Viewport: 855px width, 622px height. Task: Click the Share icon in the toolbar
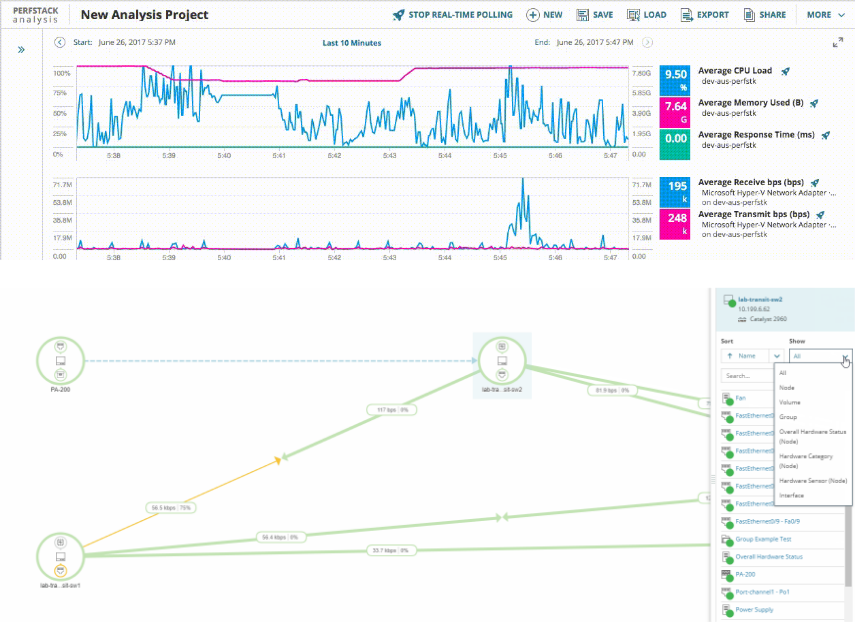[x=749, y=14]
